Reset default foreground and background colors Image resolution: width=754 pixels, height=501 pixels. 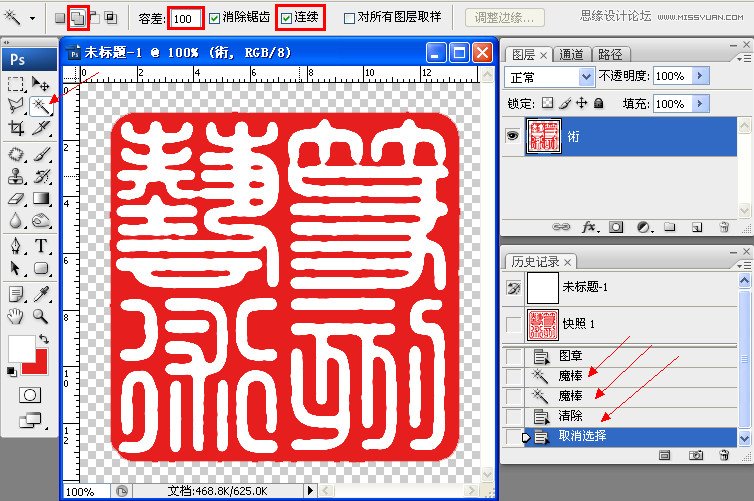[12, 371]
